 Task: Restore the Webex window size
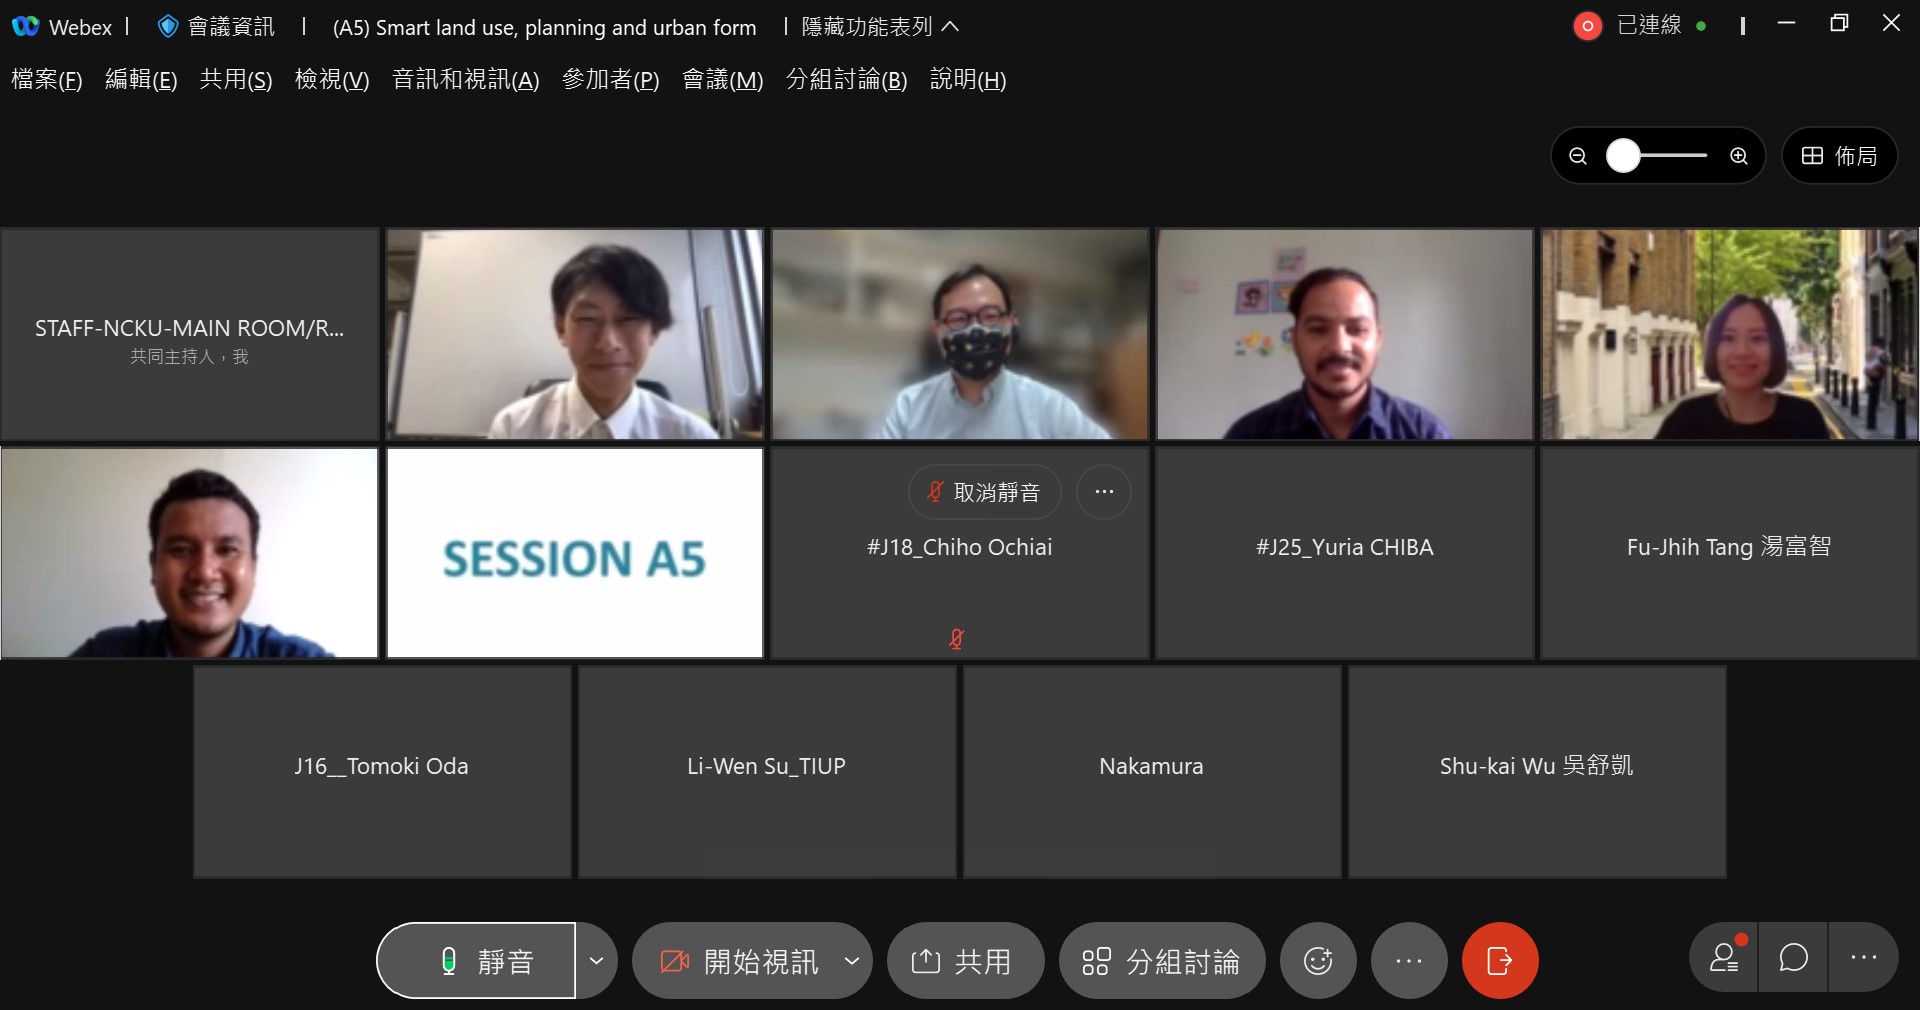tap(1839, 23)
